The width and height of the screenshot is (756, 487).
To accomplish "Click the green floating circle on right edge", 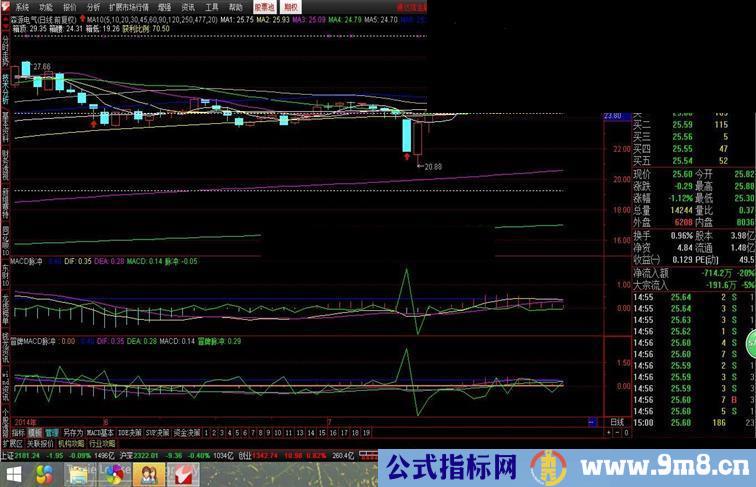I will pos(750,345).
